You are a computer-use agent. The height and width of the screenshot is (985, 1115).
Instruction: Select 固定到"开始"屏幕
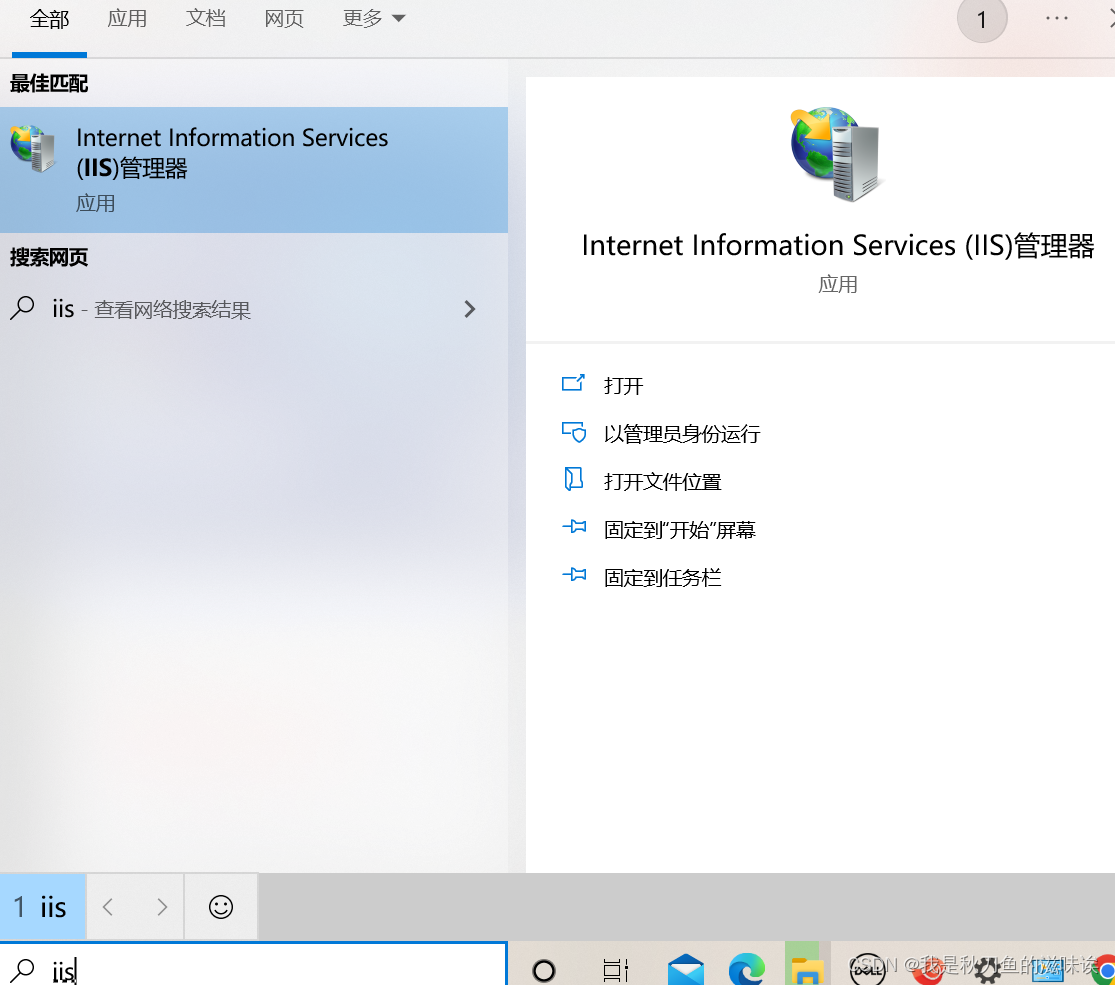(679, 529)
